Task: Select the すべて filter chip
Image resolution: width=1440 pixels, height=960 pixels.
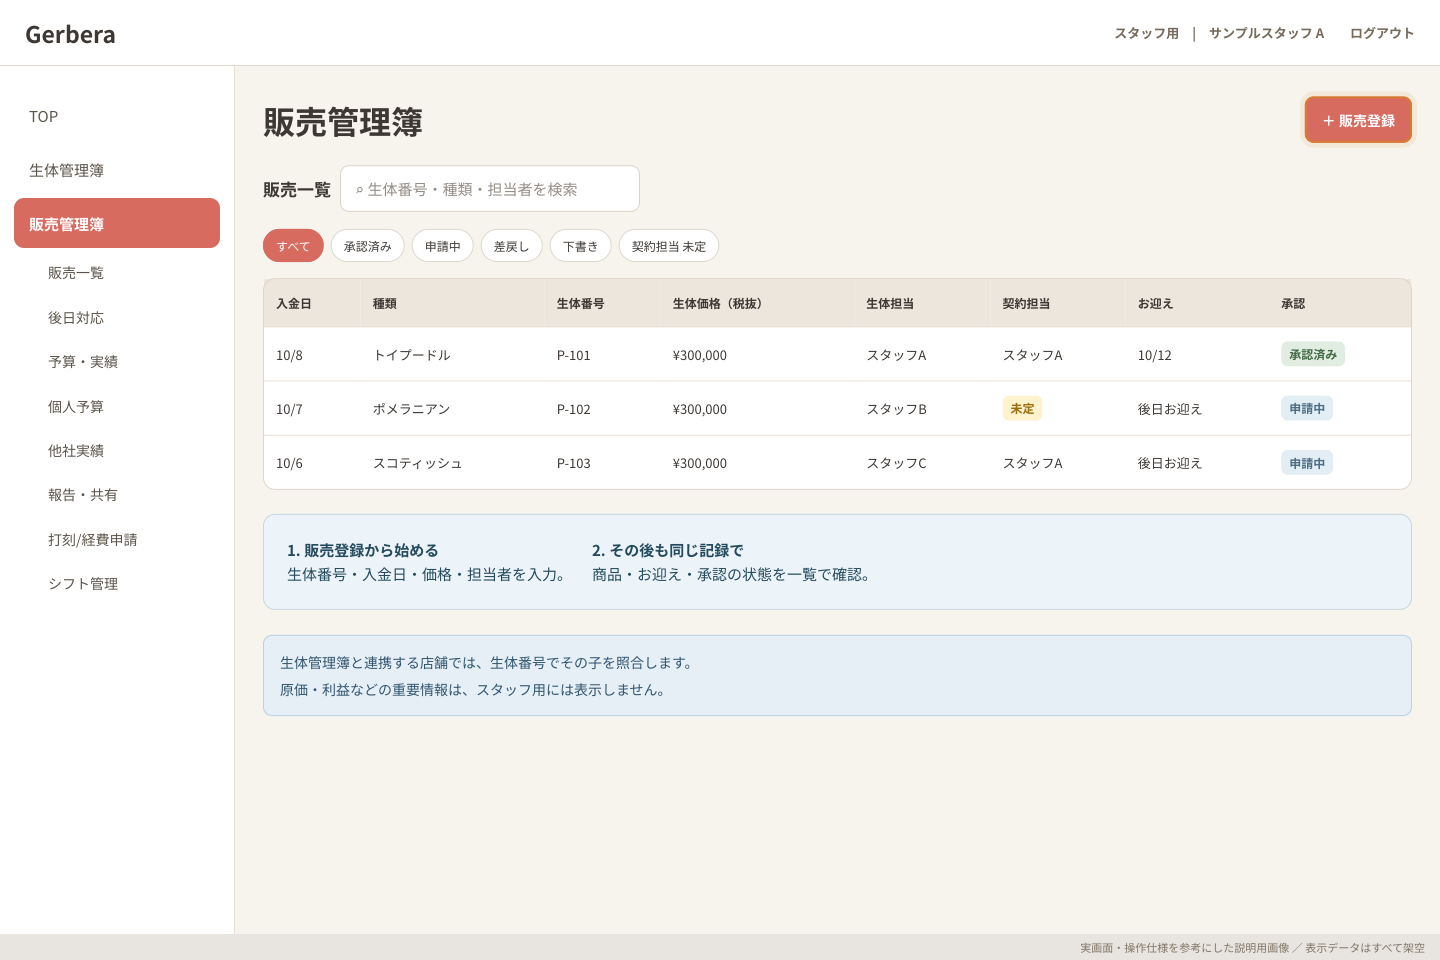Action: (x=293, y=246)
